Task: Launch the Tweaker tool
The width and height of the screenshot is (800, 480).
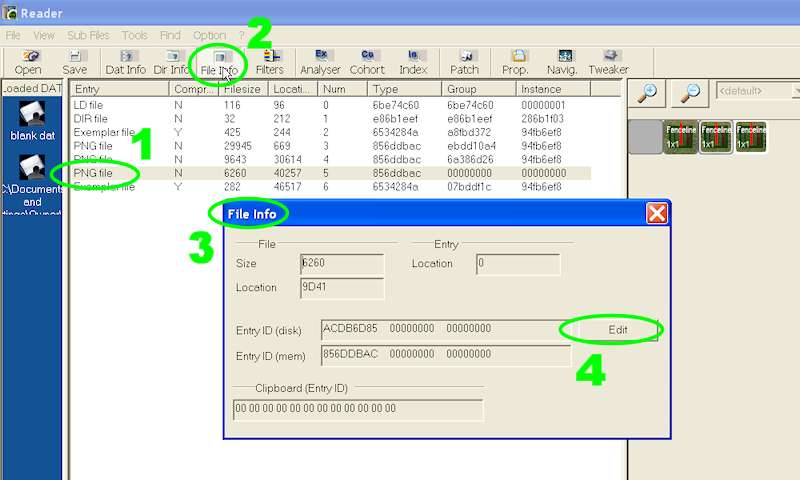Action: pyautogui.click(x=609, y=62)
